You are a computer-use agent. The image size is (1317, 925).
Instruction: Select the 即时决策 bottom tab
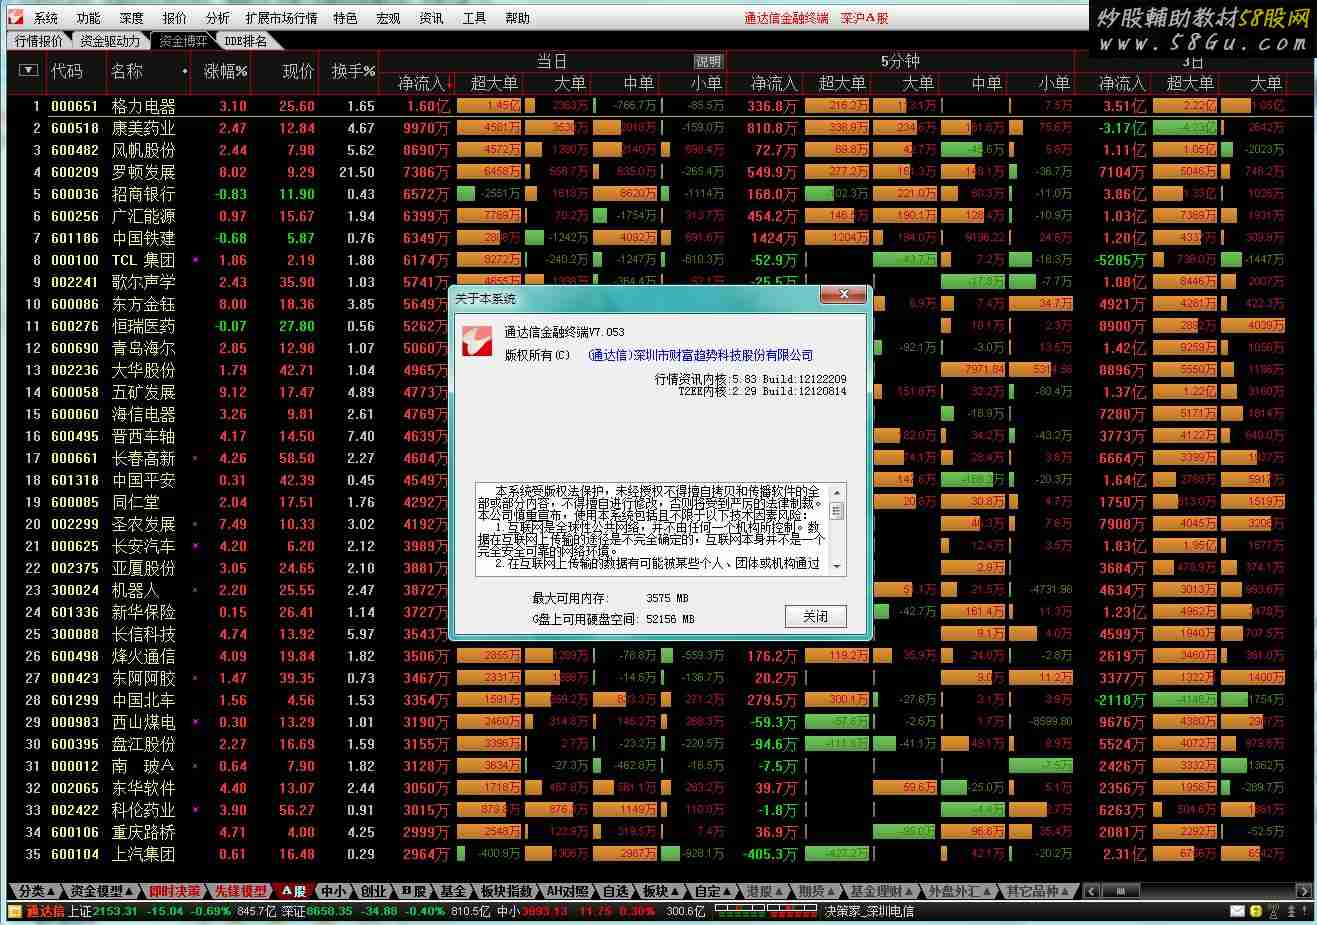point(175,891)
